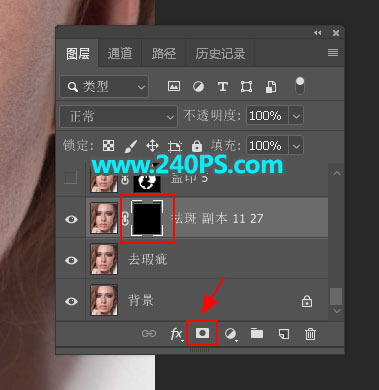
Task: Expand the 填充 fill slider arrow
Action: (296, 146)
